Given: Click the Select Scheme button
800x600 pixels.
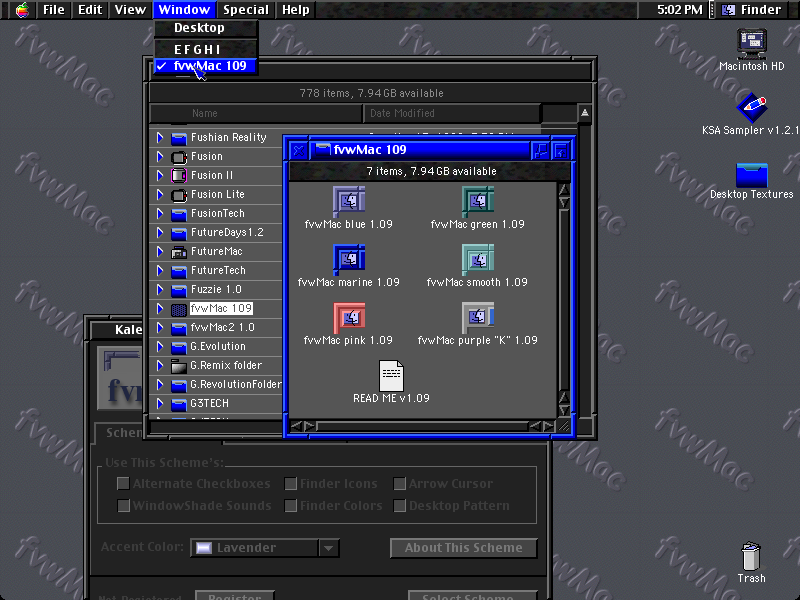Looking at the screenshot, I should click(472, 596).
